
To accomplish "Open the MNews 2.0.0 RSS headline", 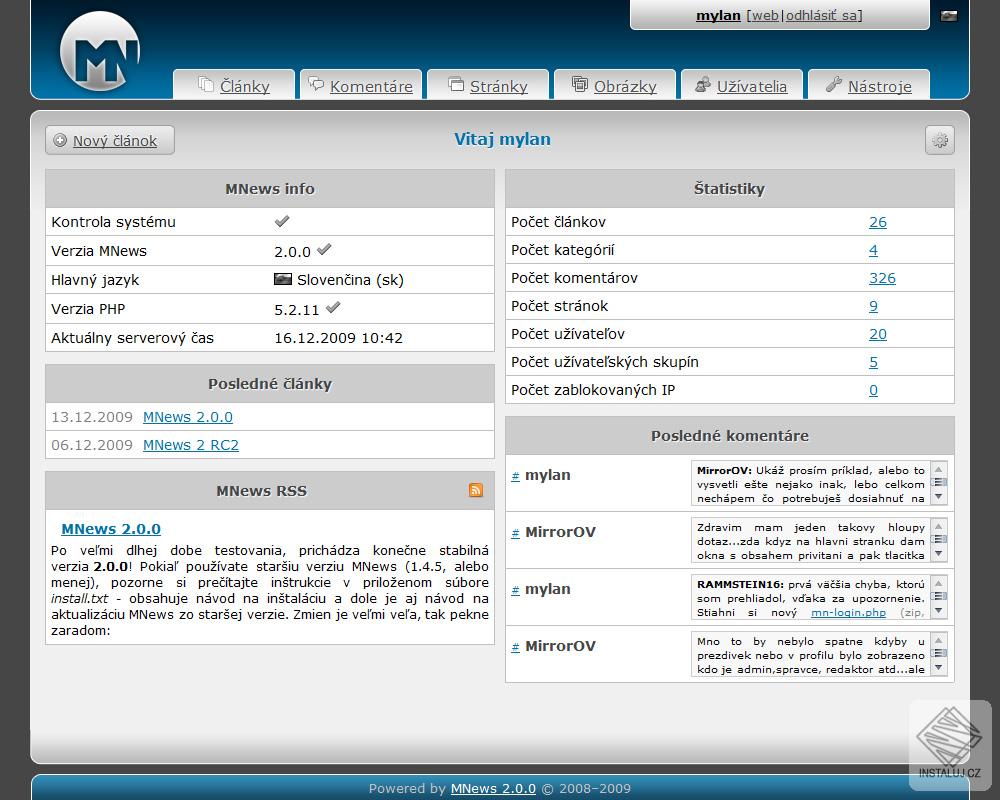I will coord(111,529).
